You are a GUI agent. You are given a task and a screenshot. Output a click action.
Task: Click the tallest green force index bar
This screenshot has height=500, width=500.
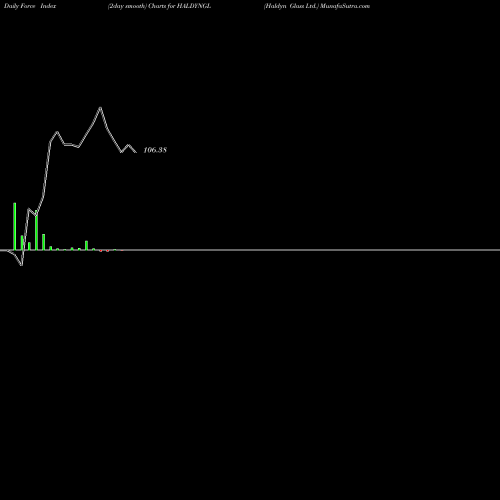pos(15,226)
